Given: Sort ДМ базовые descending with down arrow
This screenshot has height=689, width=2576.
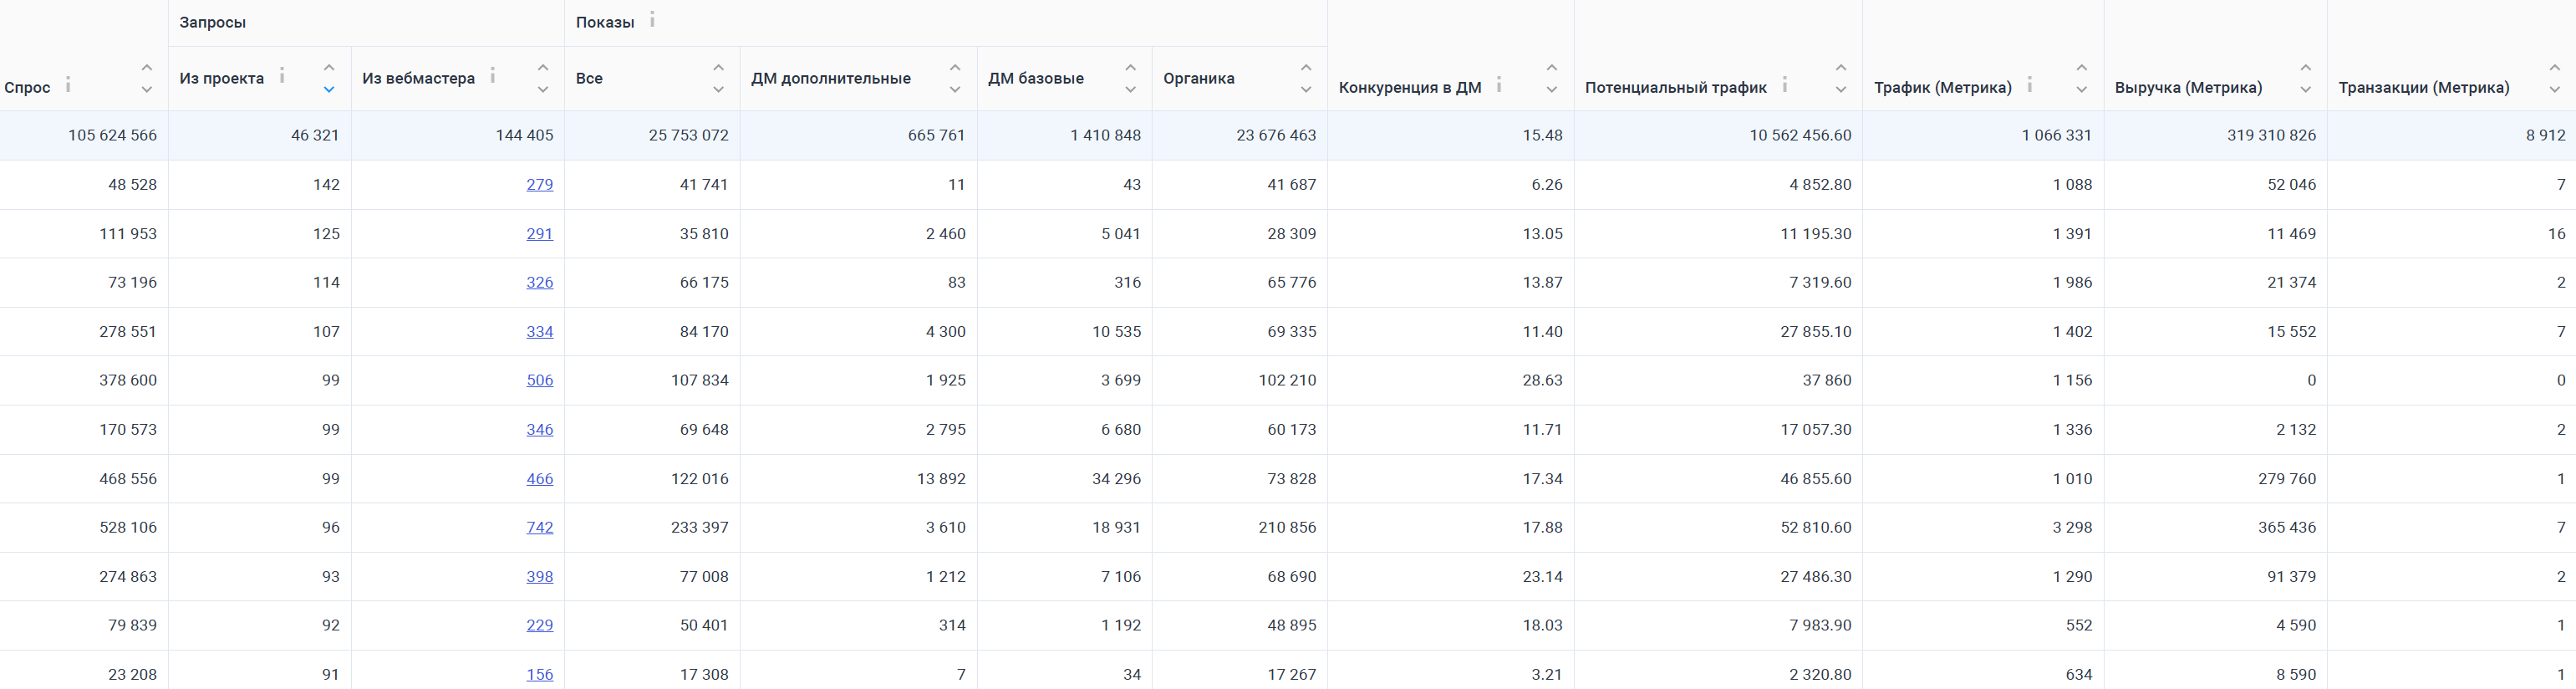Looking at the screenshot, I should [x=1131, y=90].
